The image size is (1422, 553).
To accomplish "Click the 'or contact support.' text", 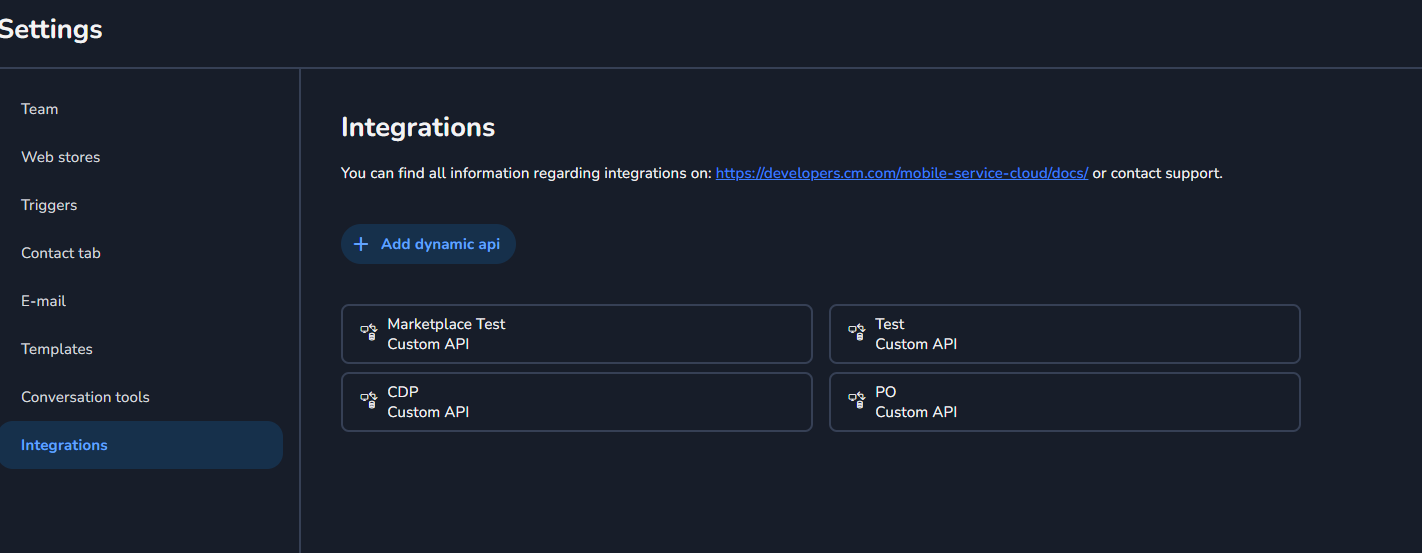I will pos(1157,173).
